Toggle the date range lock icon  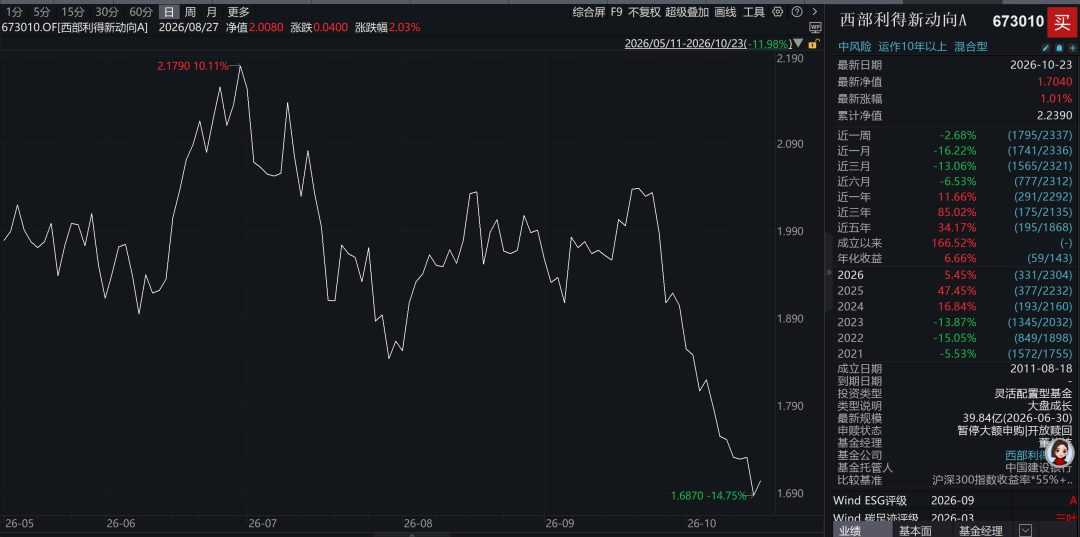(x=813, y=44)
